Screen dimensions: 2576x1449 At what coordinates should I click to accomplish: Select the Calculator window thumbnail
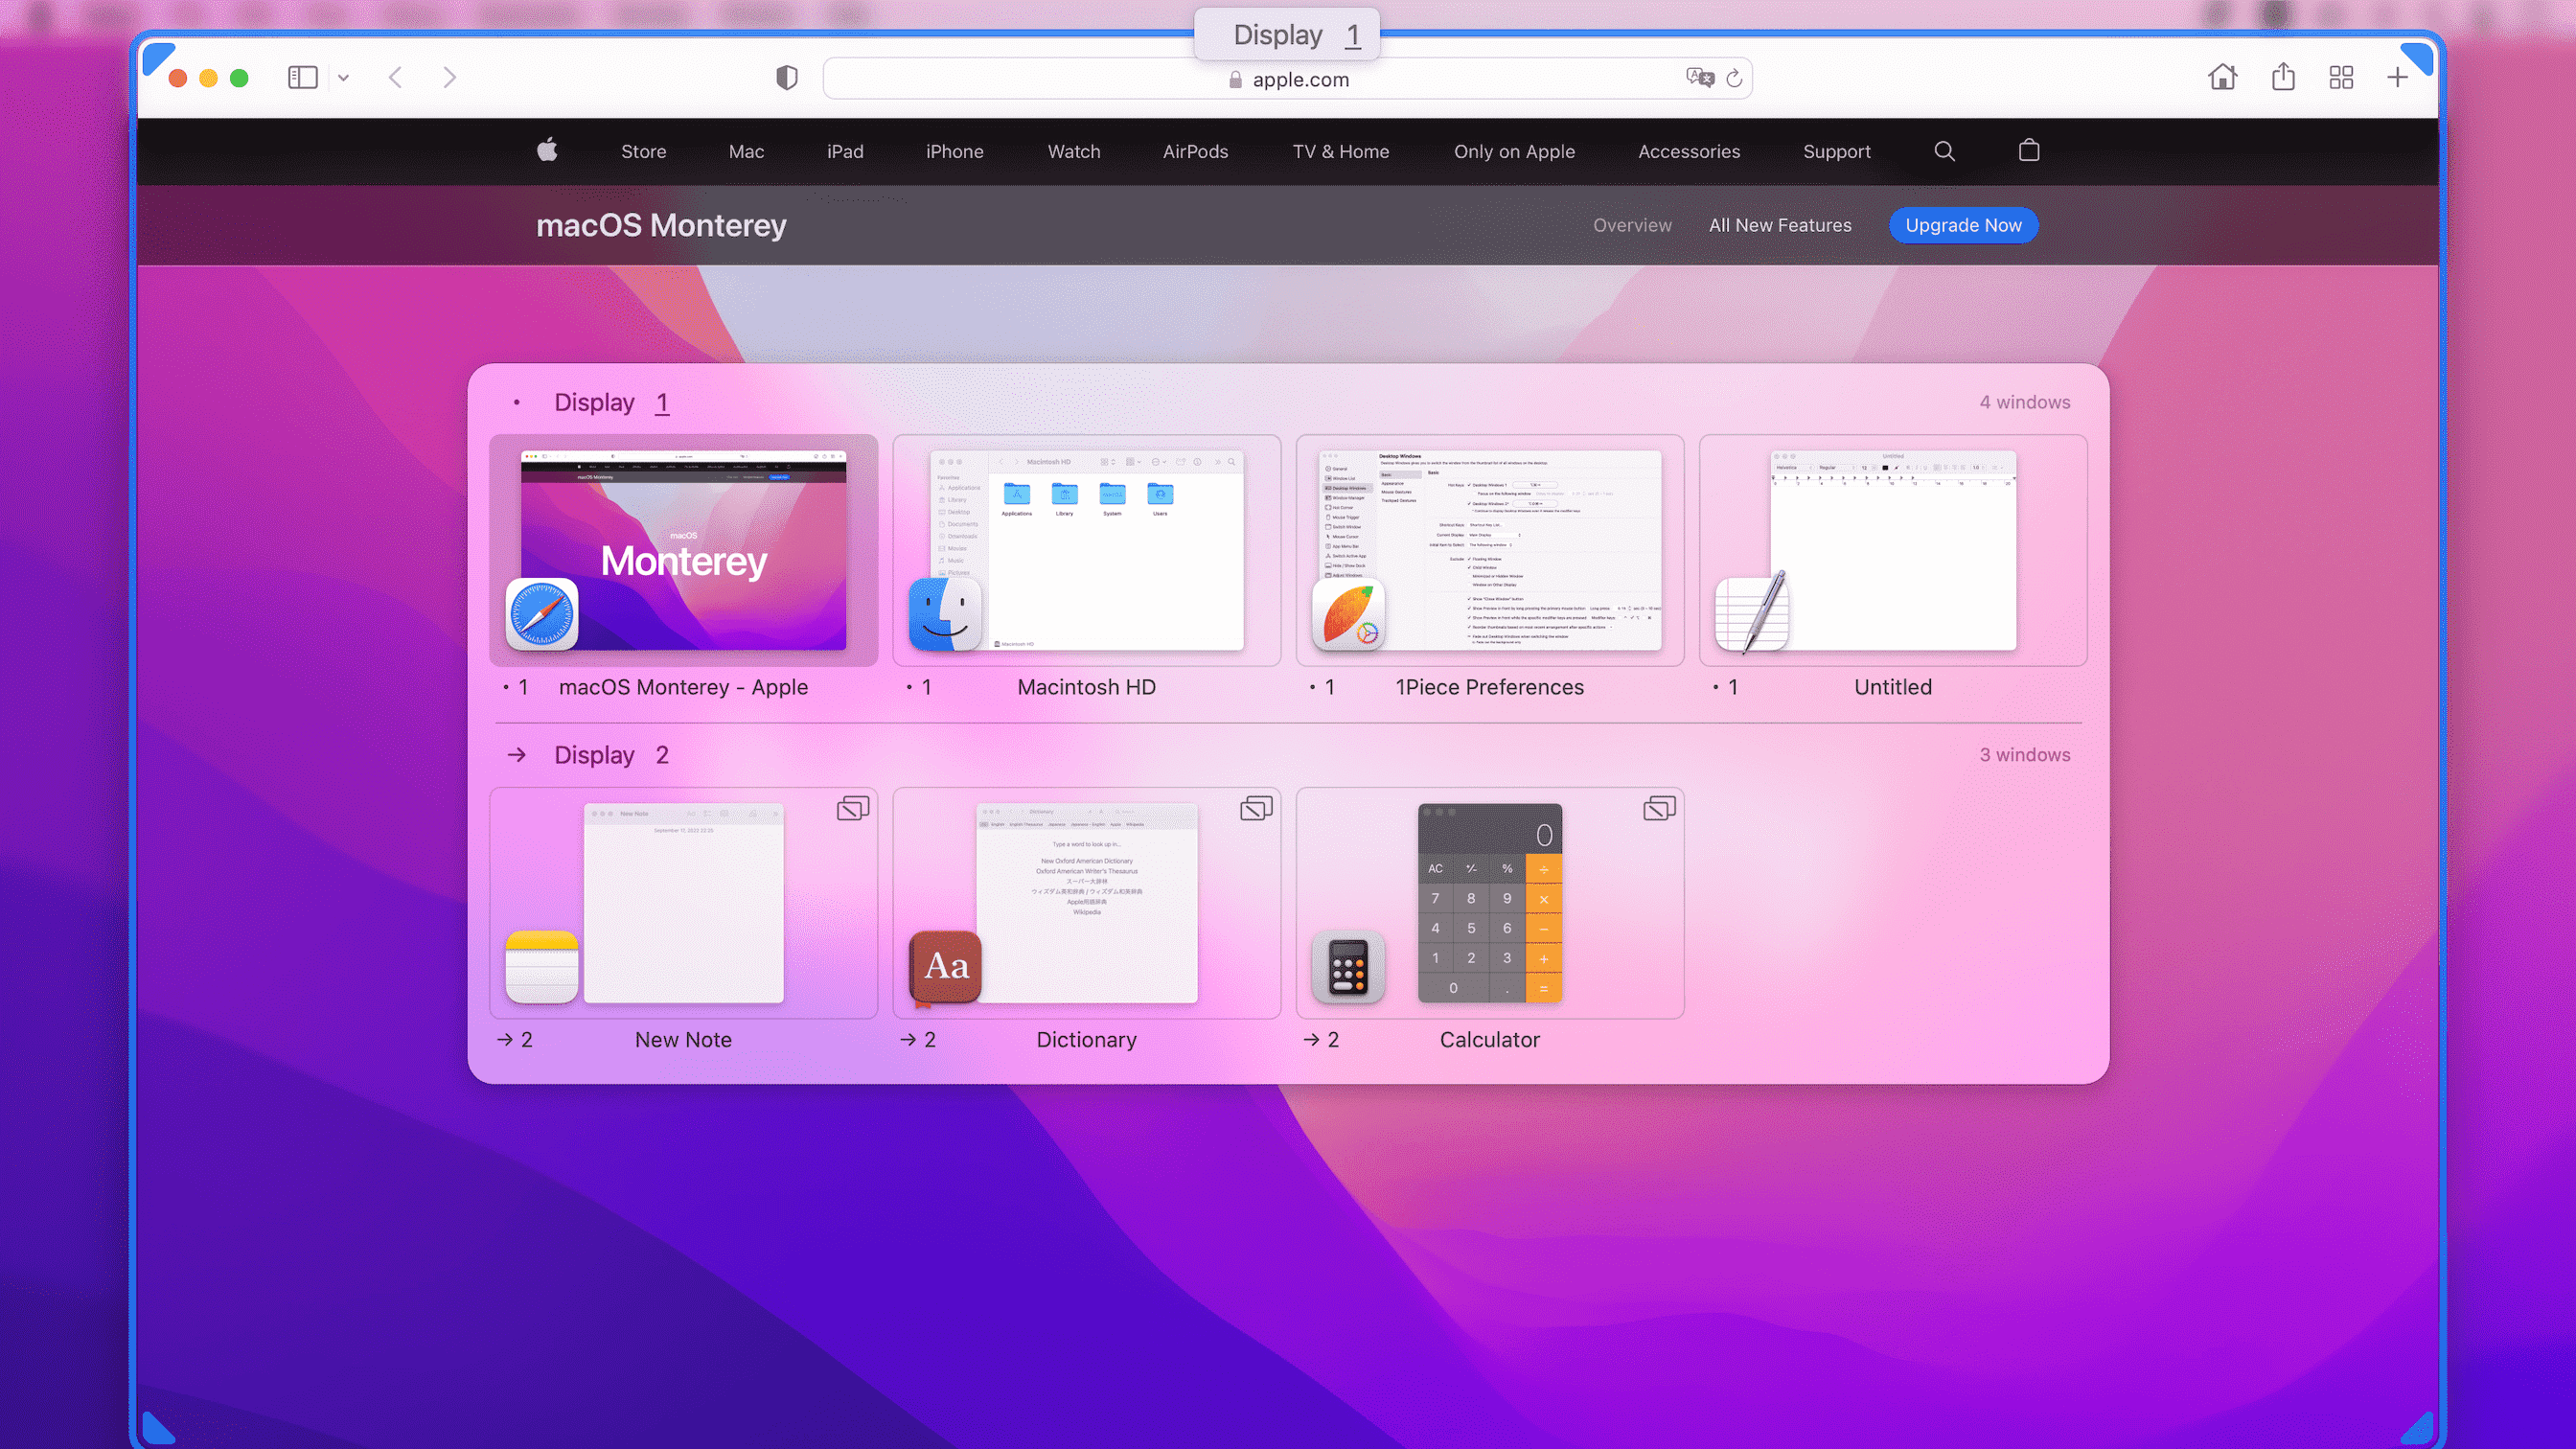(x=1490, y=903)
